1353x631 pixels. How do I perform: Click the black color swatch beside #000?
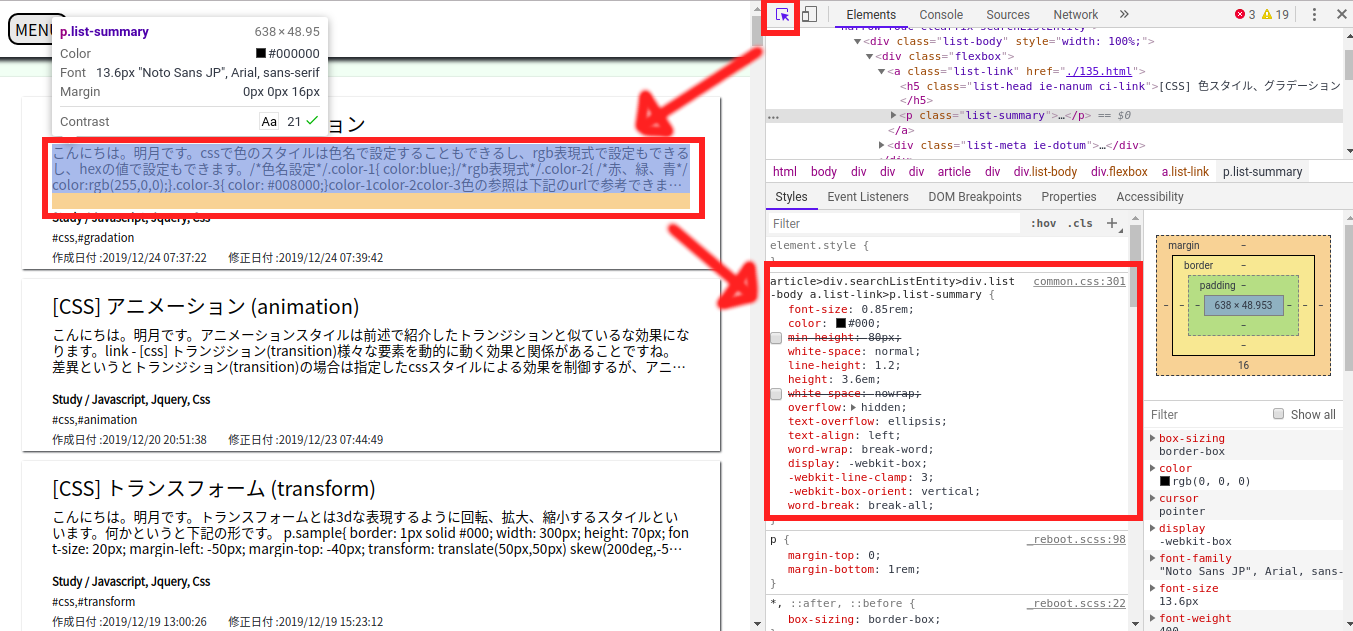coord(842,324)
